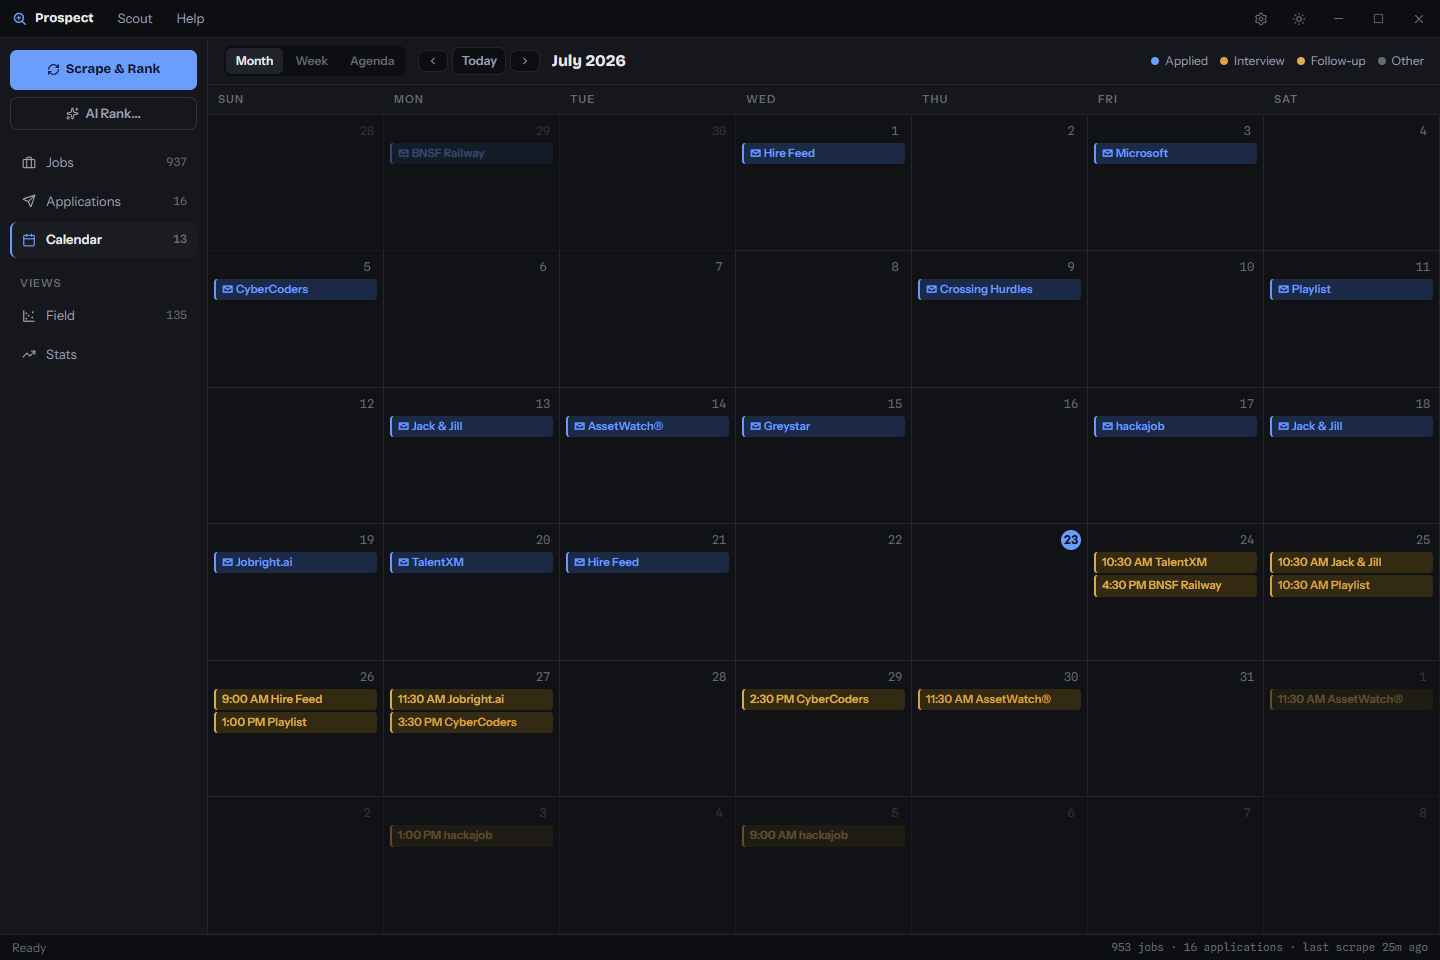Click the Applications paper plane icon
This screenshot has height=960, width=1440.
29,201
